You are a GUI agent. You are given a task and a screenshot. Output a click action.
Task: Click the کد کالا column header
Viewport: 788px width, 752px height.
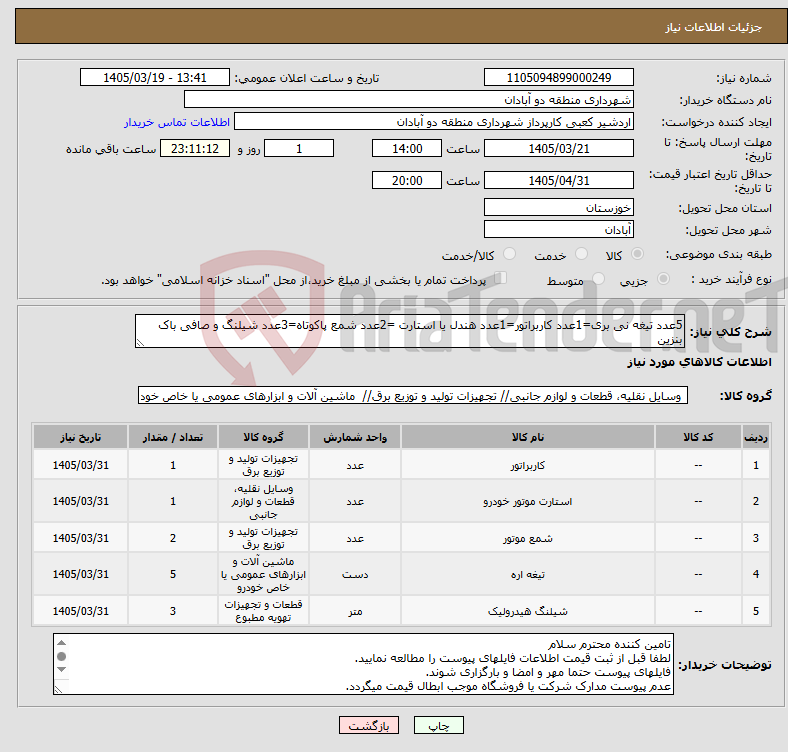(698, 437)
